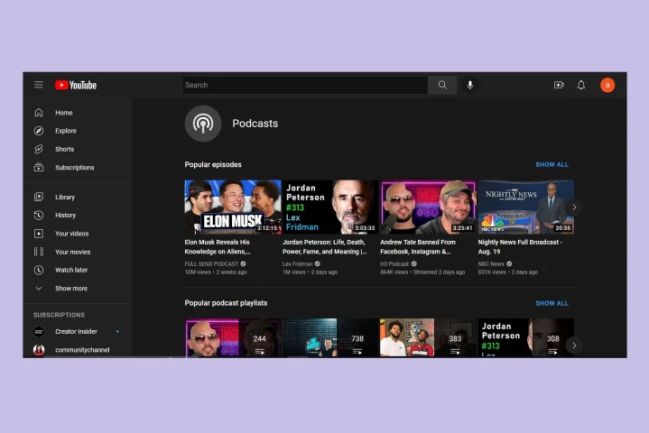Click the Watch later clock icon
The image size is (649, 433).
click(38, 270)
